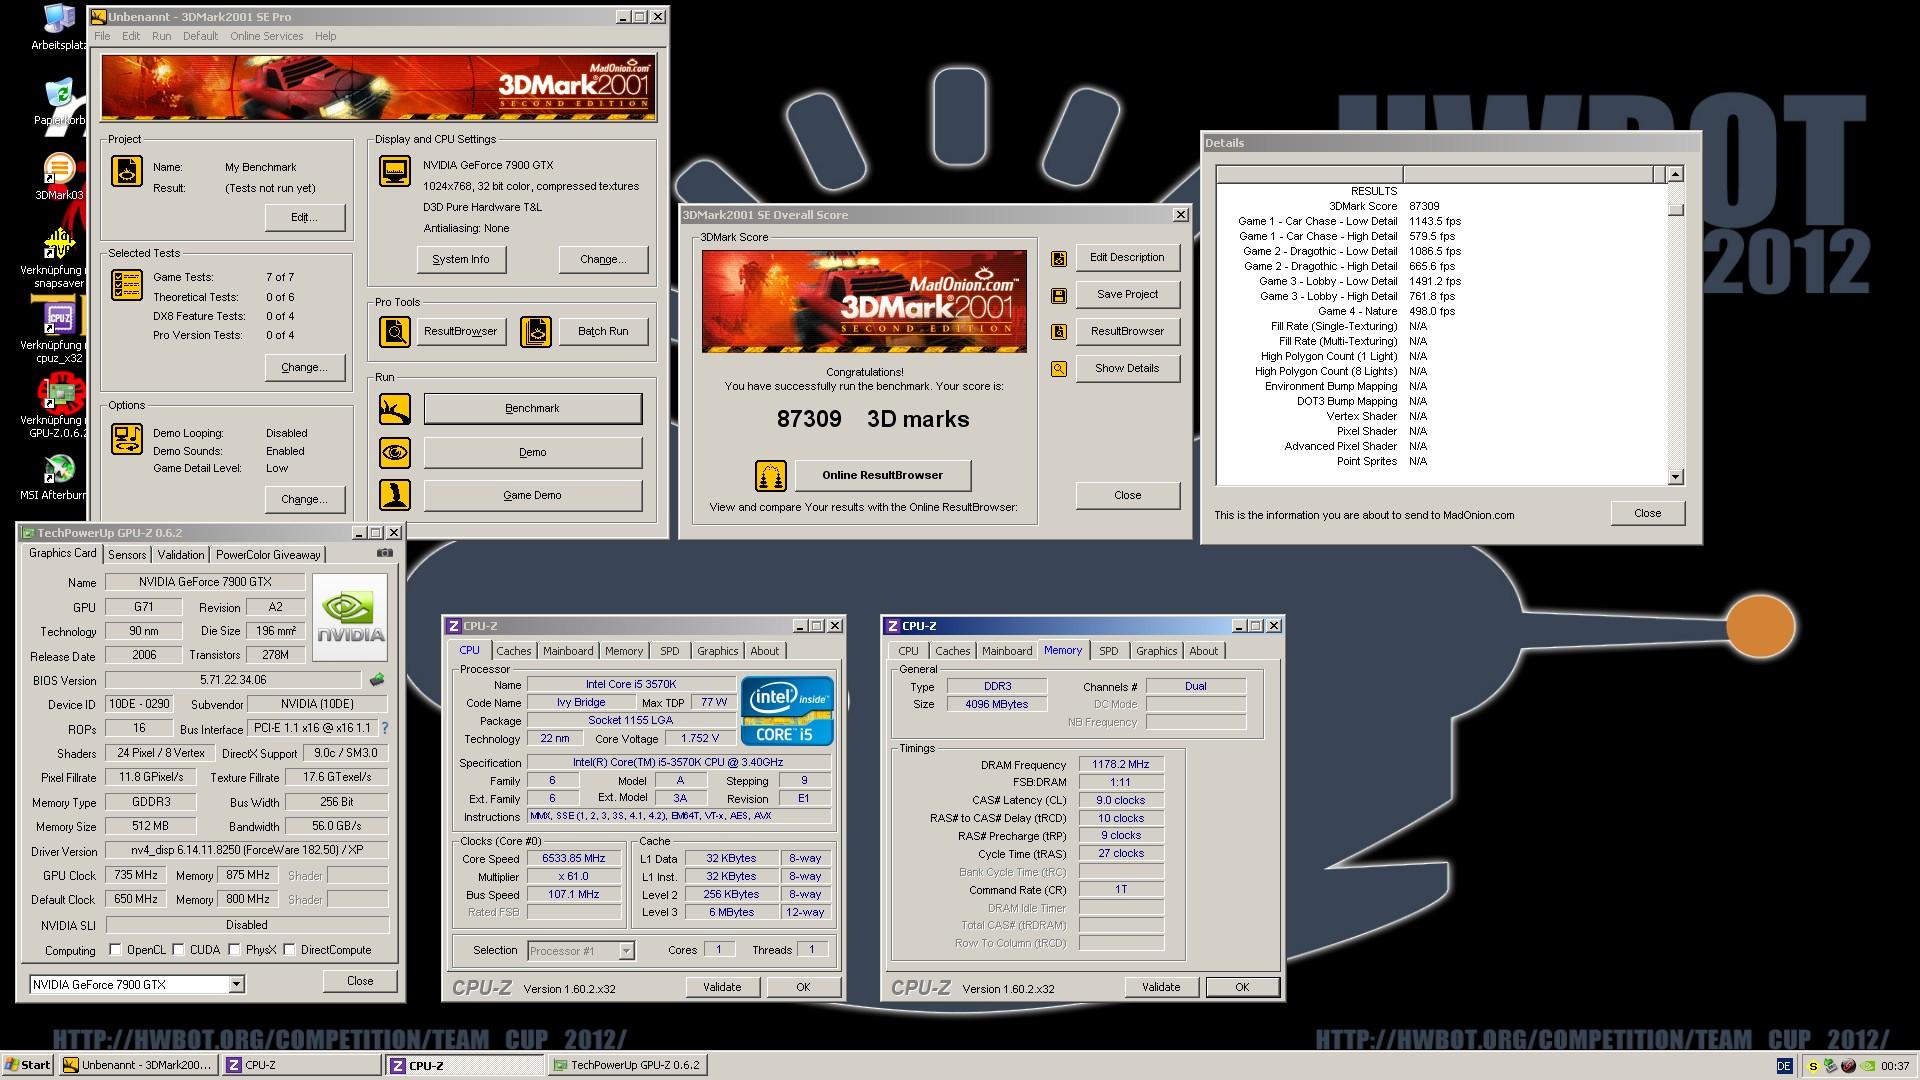Open the 3DMark03 desktop shortcut
Viewport: 1920px width, 1080px height.
click(59, 176)
